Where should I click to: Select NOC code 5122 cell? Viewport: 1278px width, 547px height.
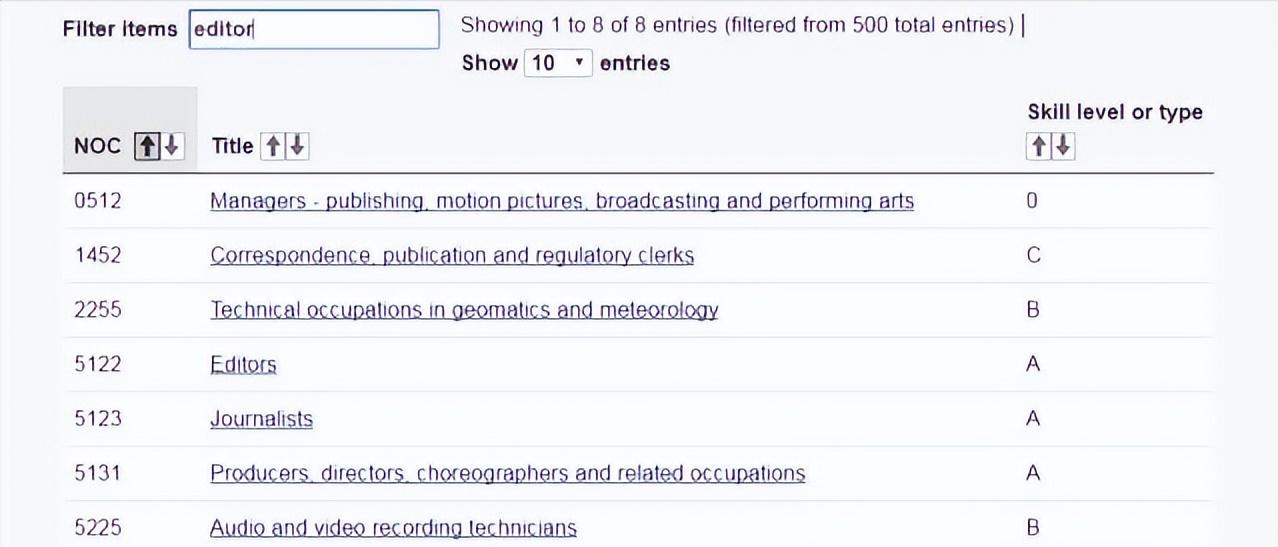(98, 364)
